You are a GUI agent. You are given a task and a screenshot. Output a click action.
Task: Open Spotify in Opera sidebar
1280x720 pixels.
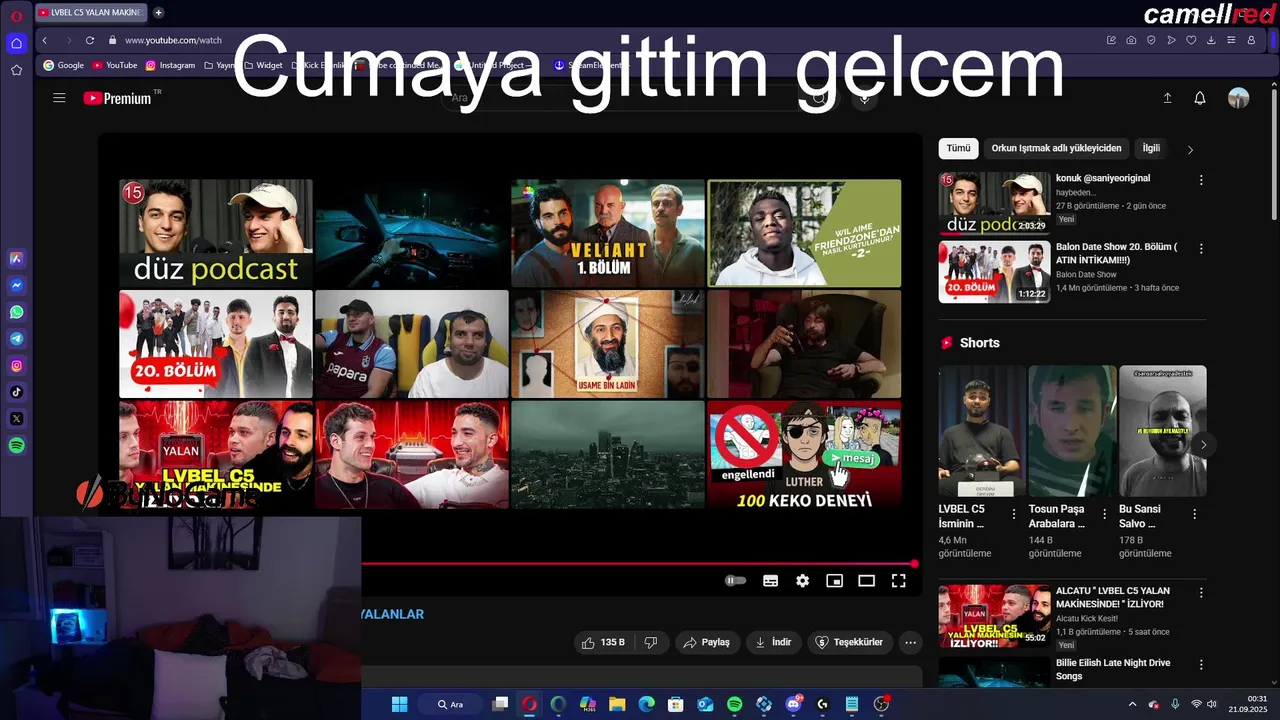pos(16,446)
